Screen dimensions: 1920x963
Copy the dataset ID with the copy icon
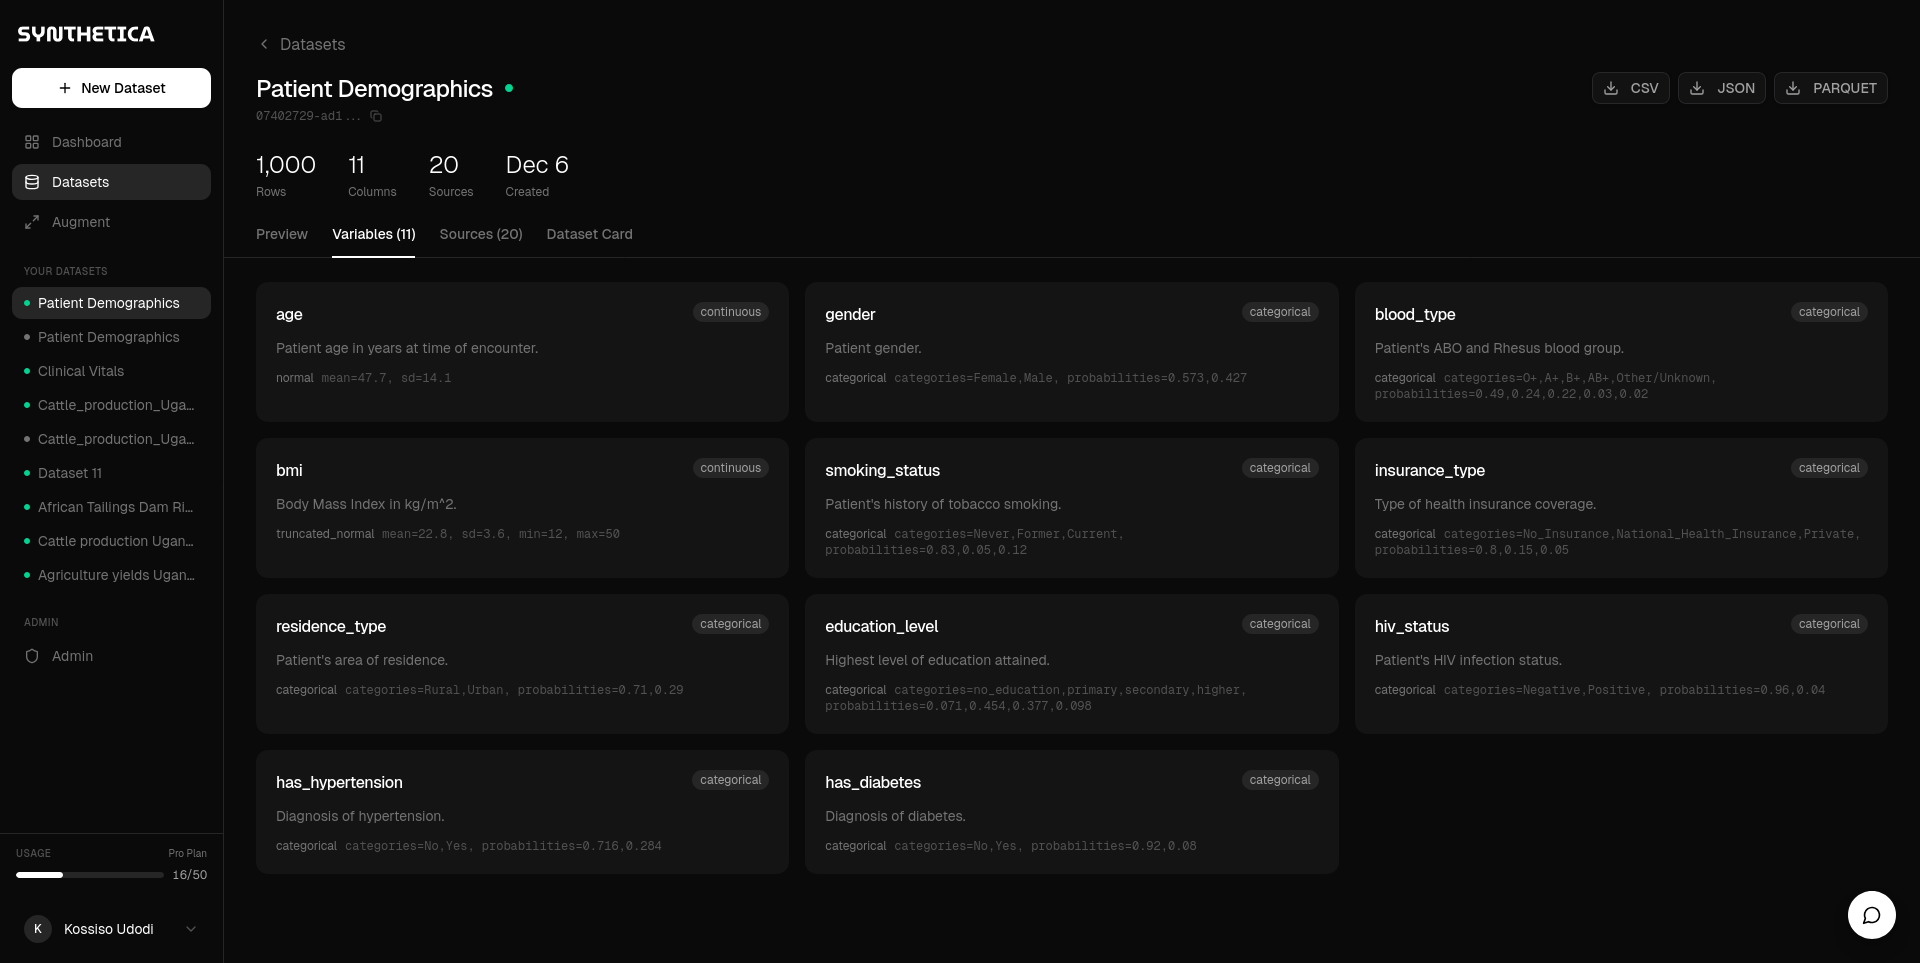point(376,116)
